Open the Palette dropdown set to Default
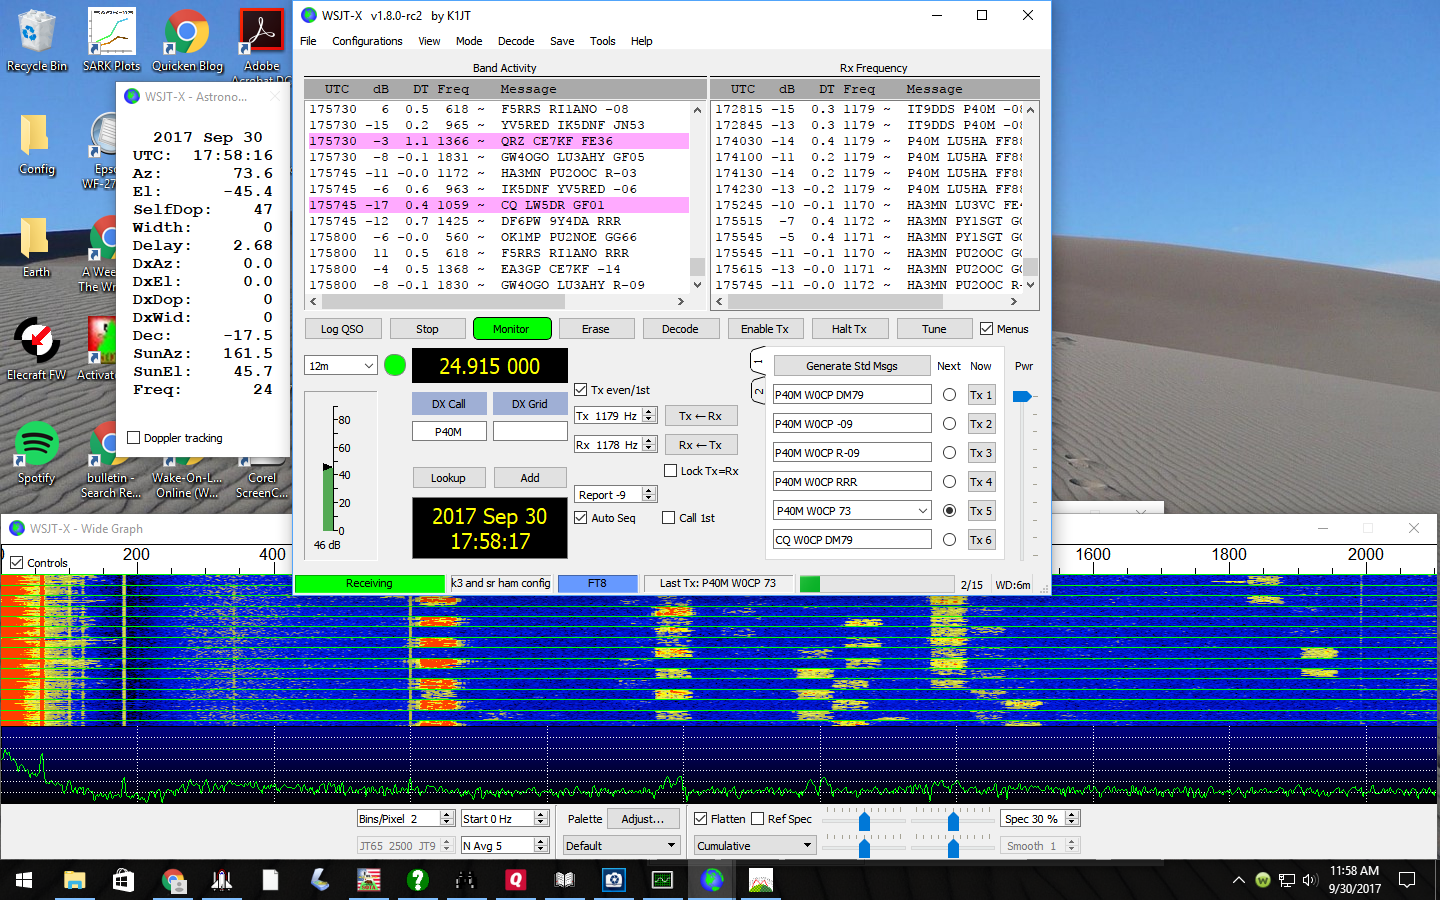Viewport: 1440px width, 900px height. click(x=620, y=845)
